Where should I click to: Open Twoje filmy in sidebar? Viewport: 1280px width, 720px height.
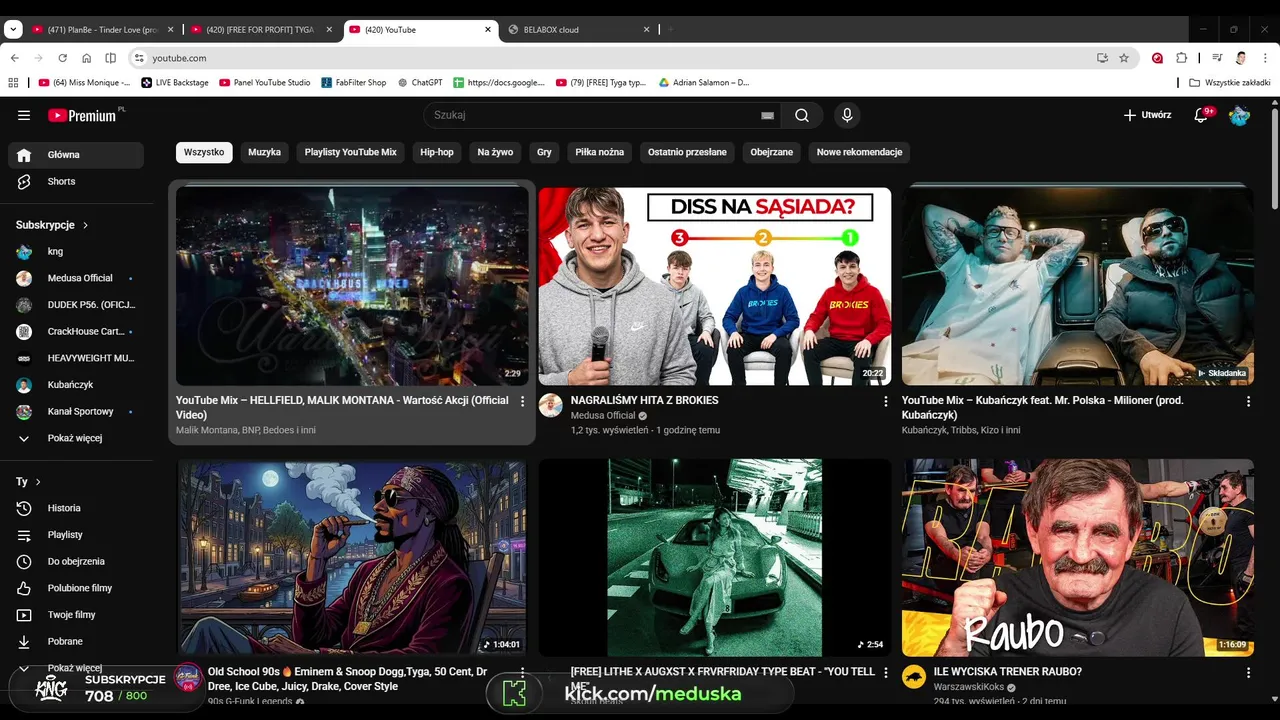coord(76,615)
